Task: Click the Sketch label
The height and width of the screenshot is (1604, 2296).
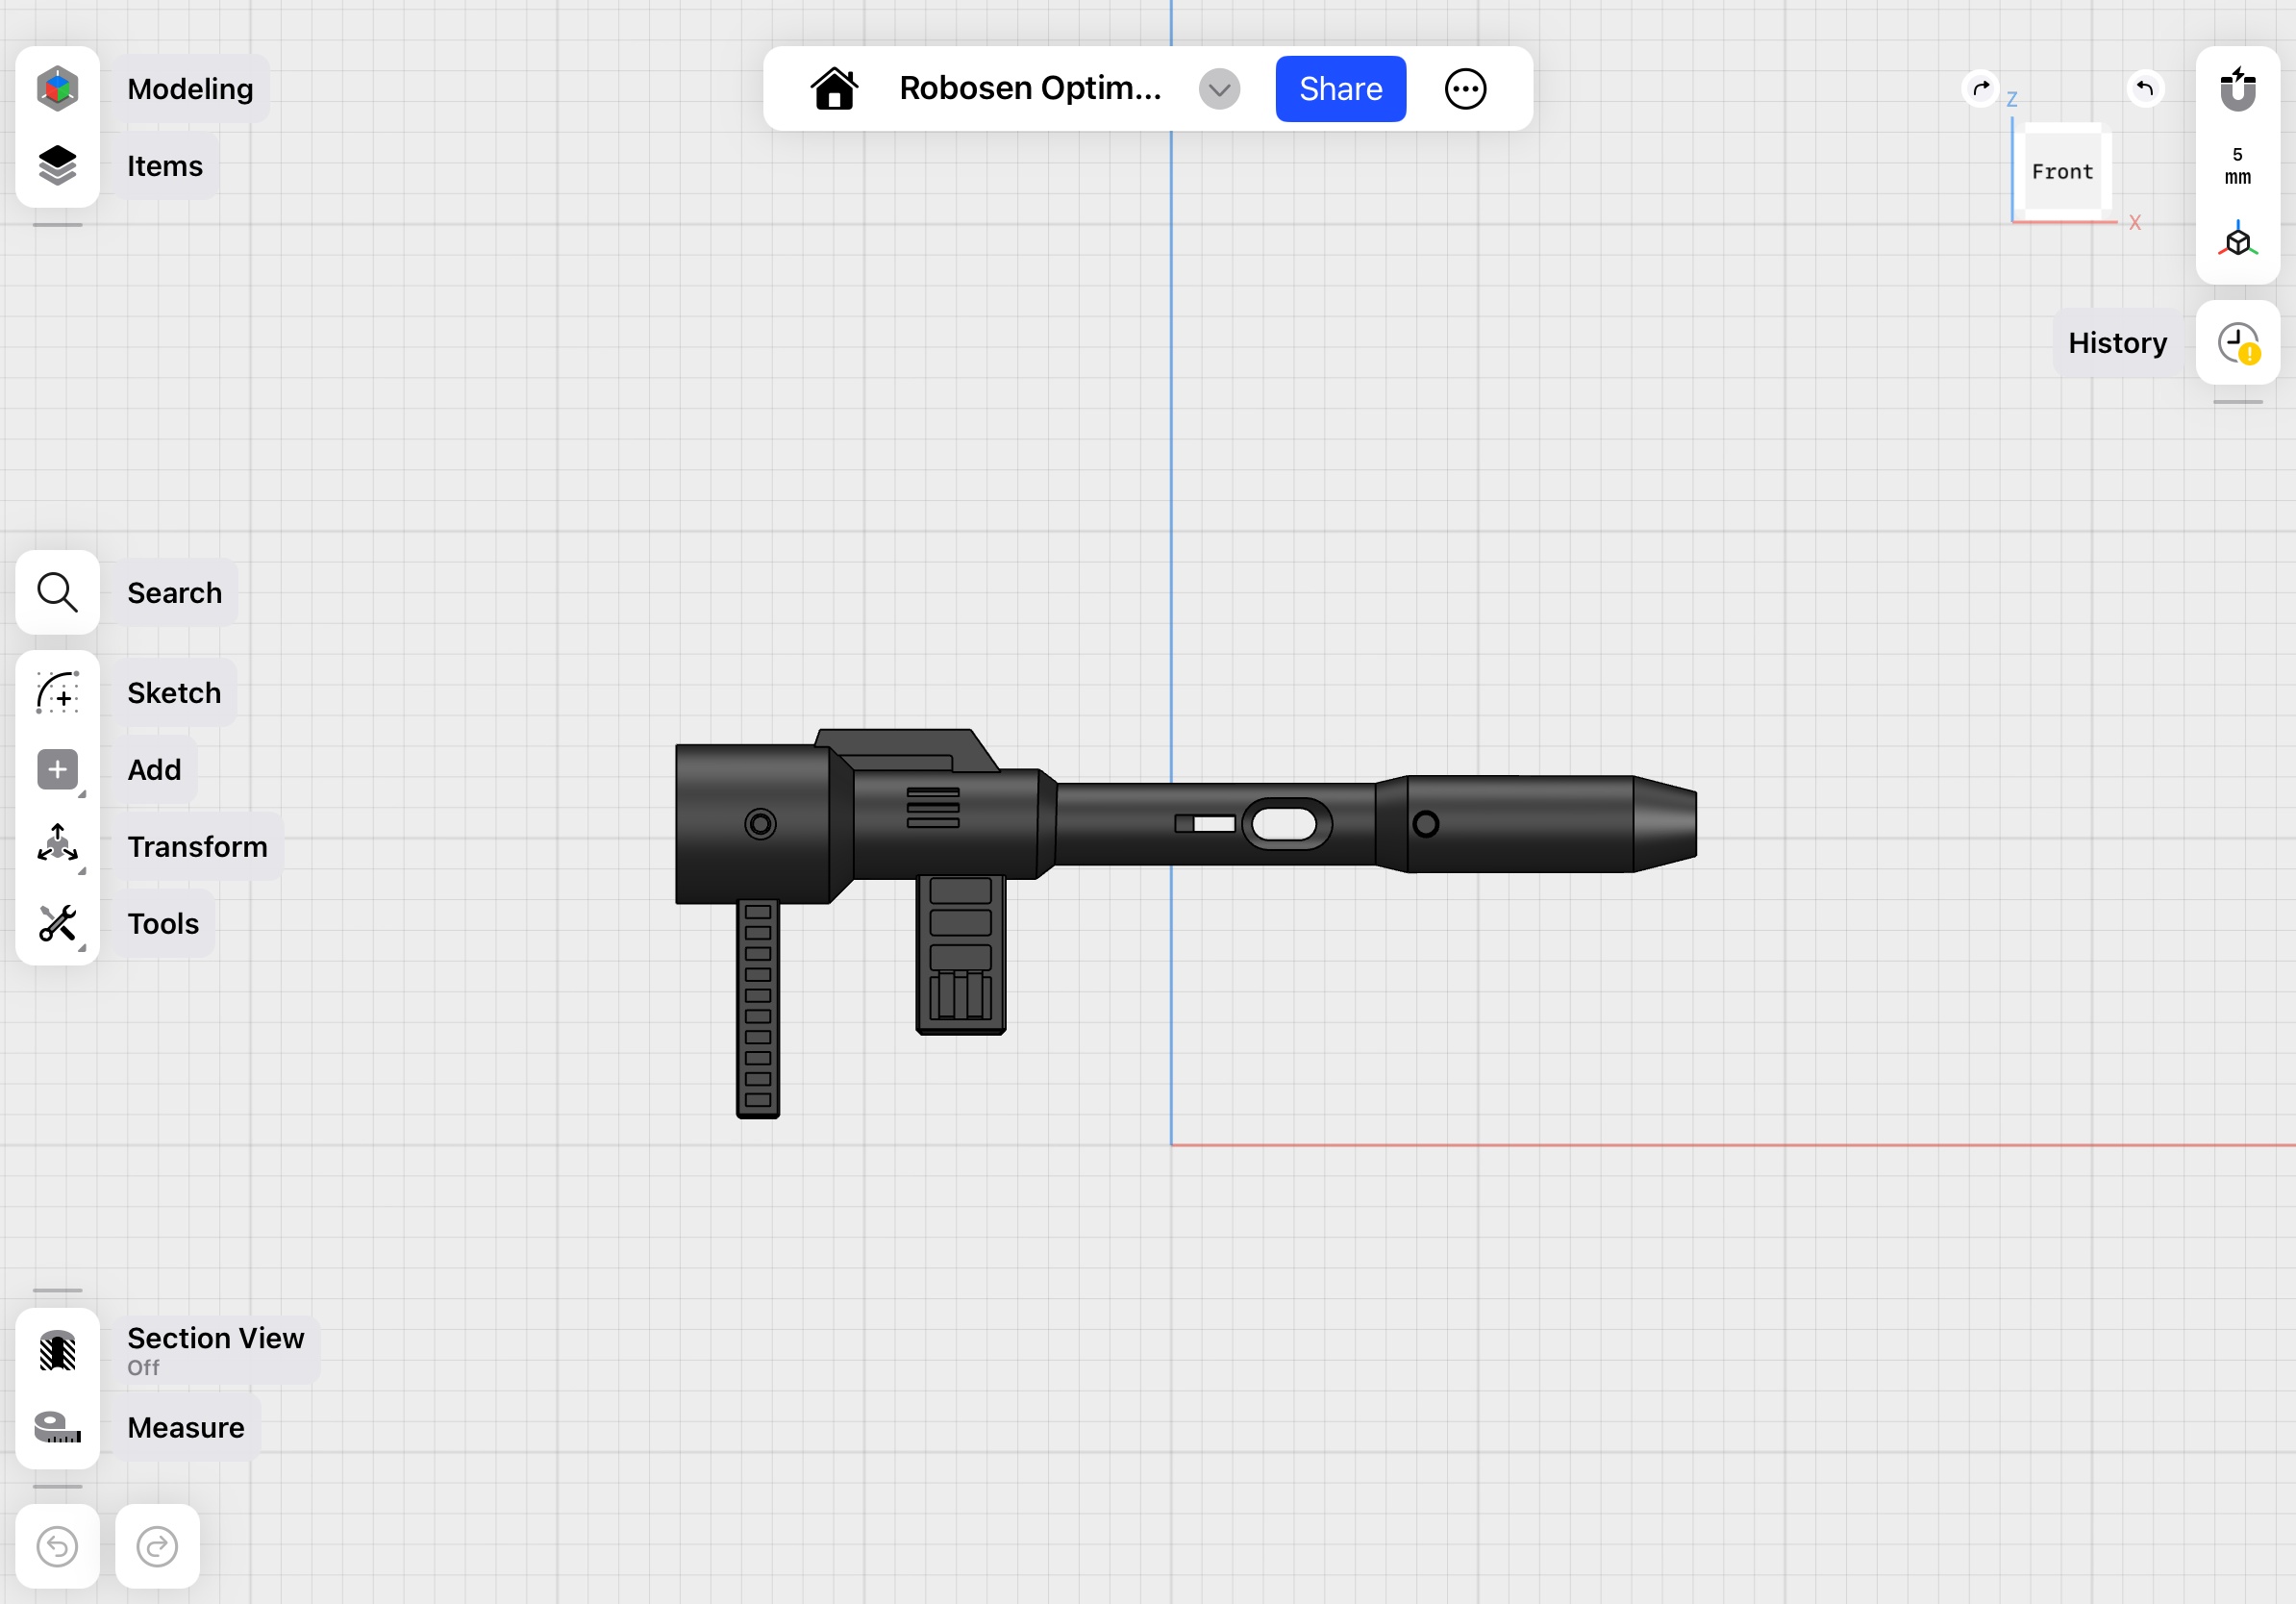Action: (x=174, y=693)
